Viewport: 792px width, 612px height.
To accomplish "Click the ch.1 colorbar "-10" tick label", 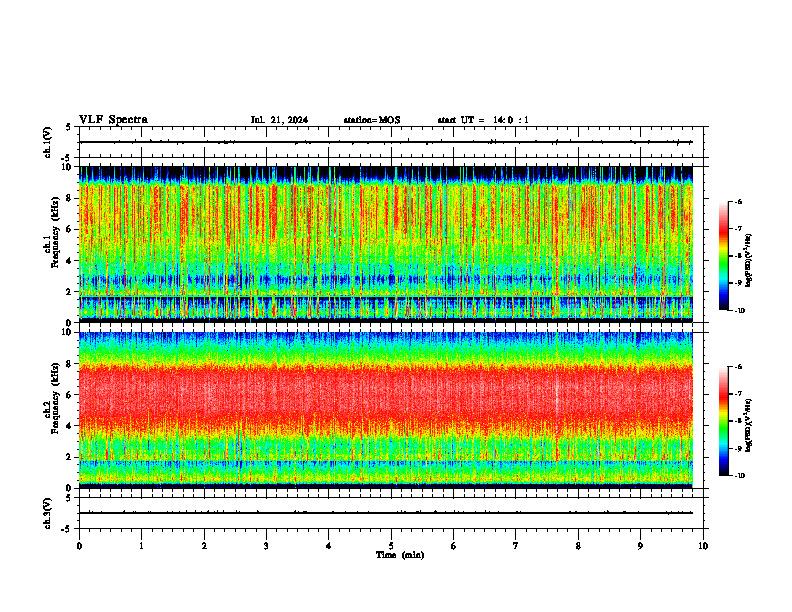I will 739,311.
